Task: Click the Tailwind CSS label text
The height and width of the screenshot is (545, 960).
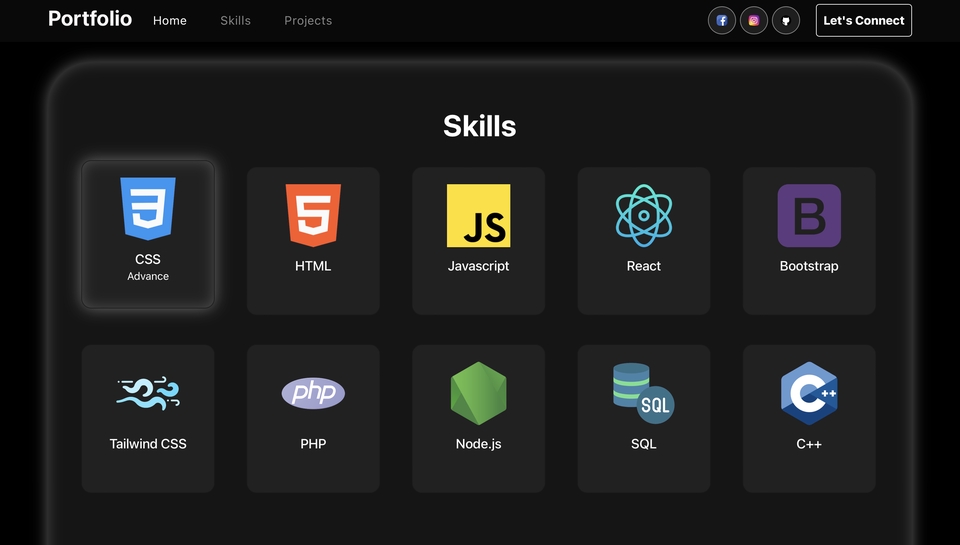Action: tap(148, 443)
